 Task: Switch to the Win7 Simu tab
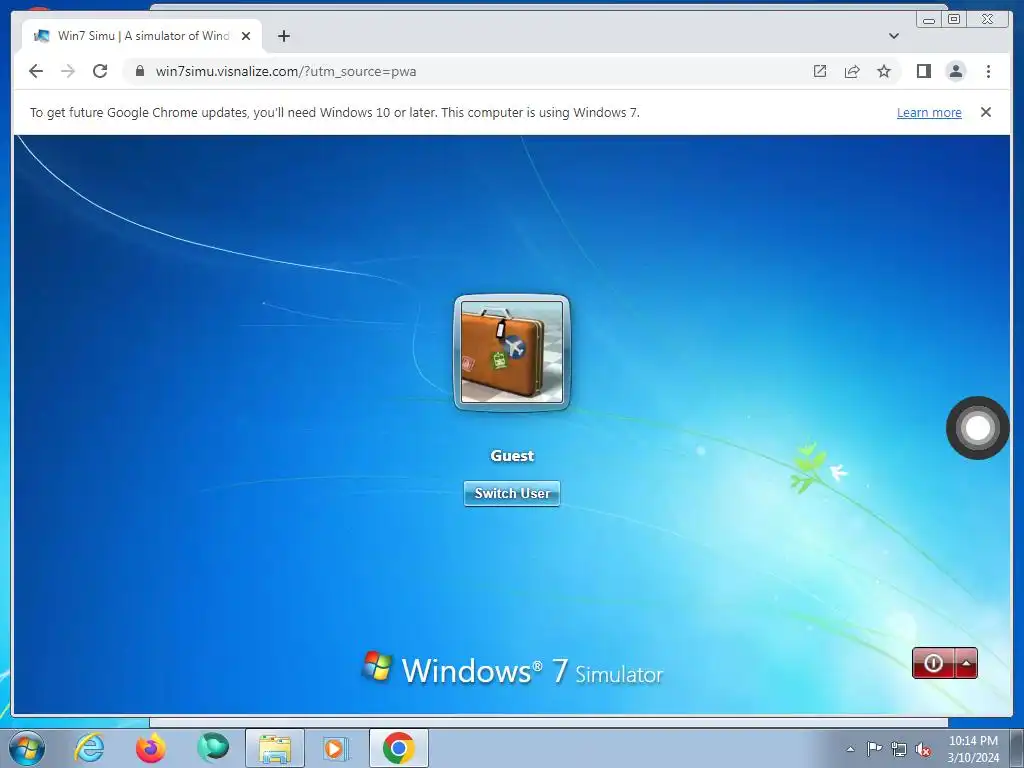142,36
